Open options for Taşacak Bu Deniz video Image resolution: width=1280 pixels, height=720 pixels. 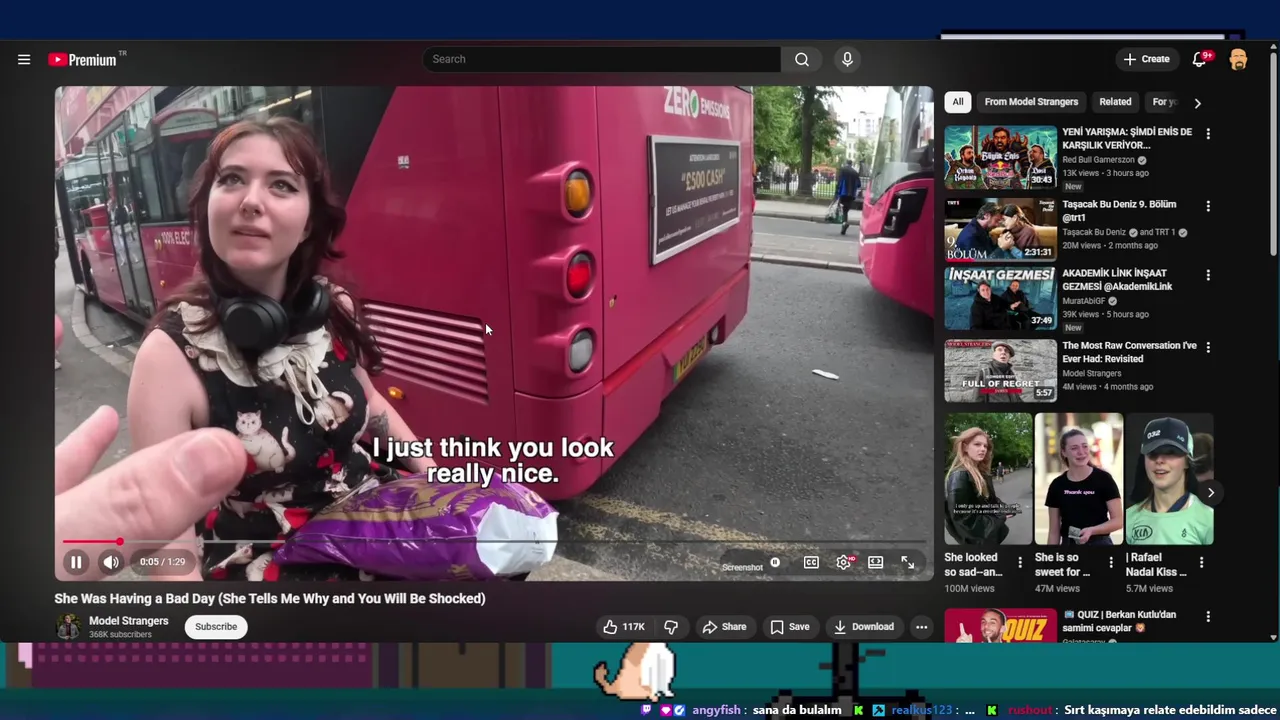pyautogui.click(x=1208, y=206)
